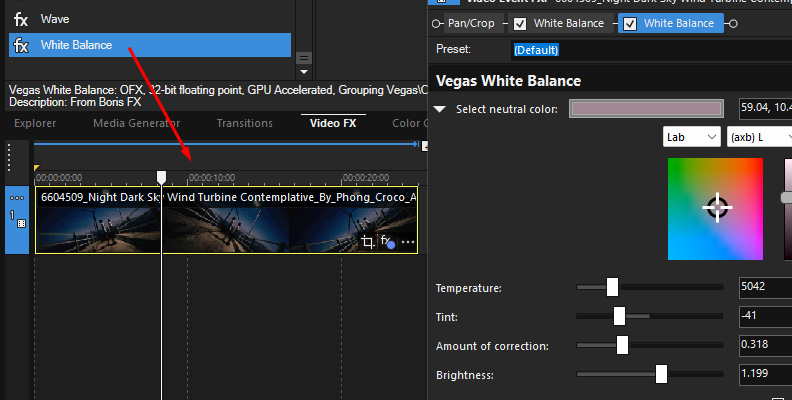The width and height of the screenshot is (792, 400).
Task: Click the chain end node after White Balance
Action: 733,24
